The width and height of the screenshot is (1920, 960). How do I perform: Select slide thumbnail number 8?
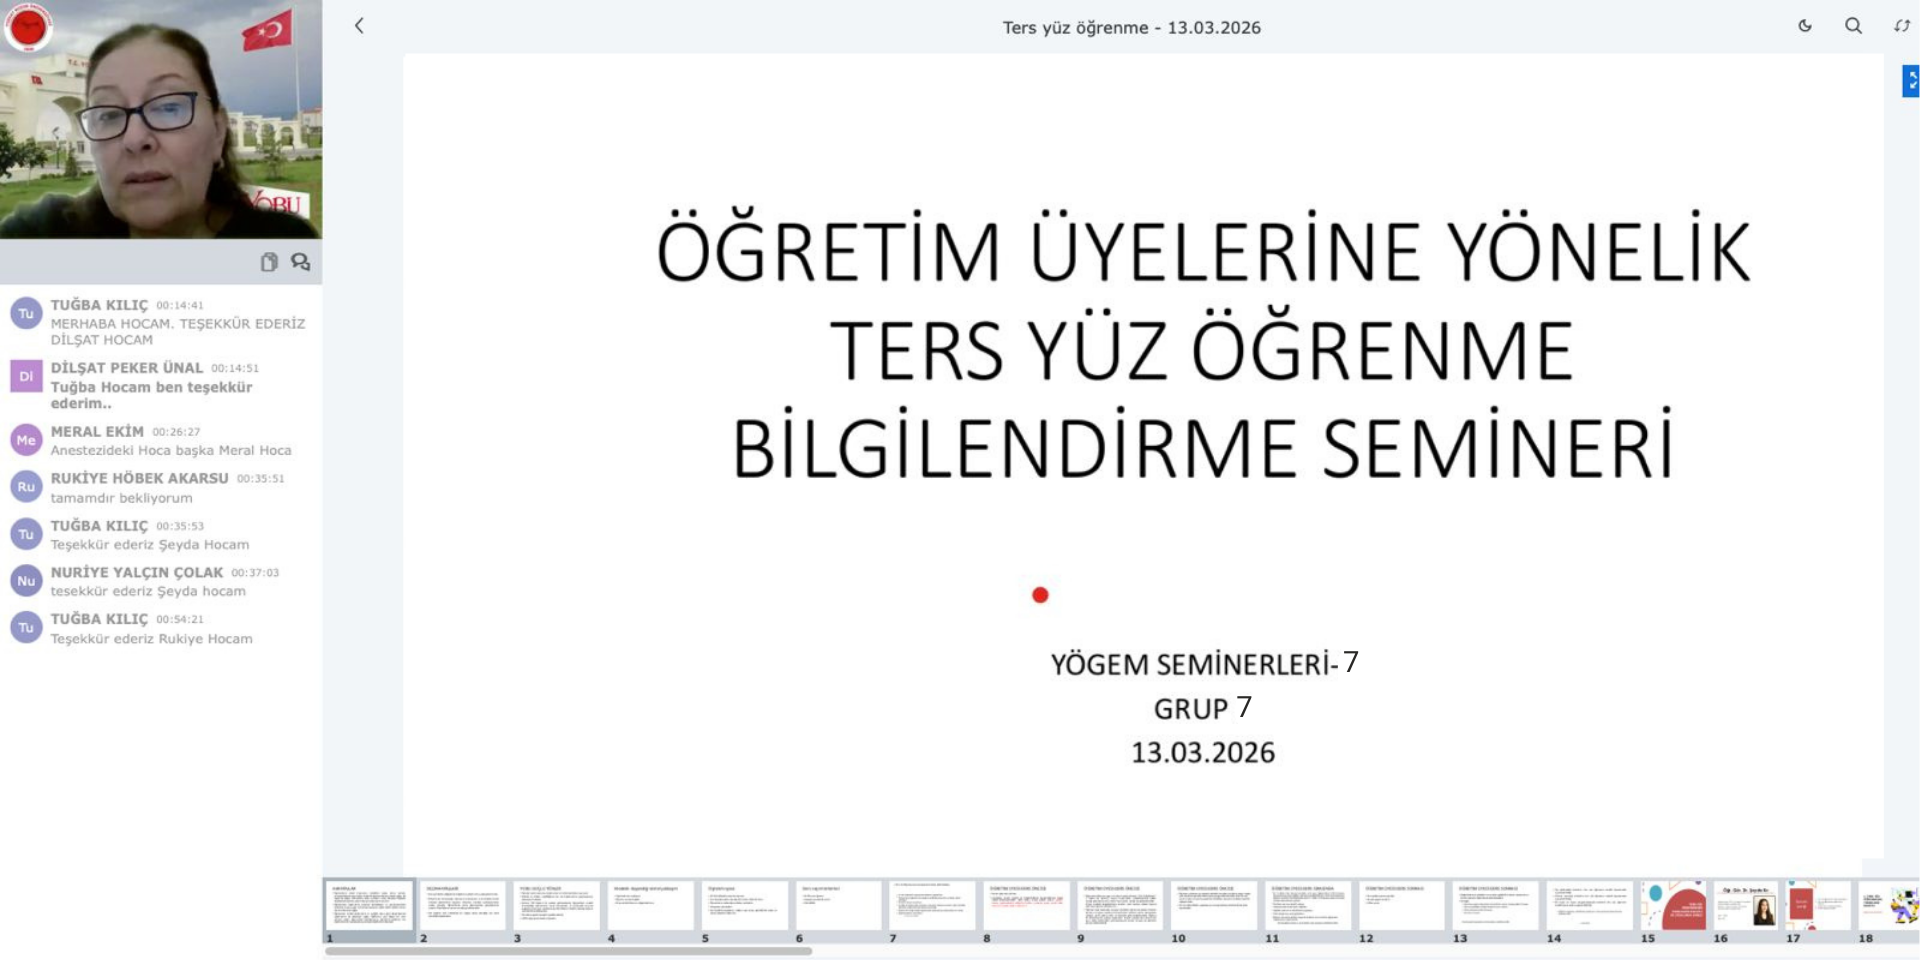pyautogui.click(x=1026, y=906)
